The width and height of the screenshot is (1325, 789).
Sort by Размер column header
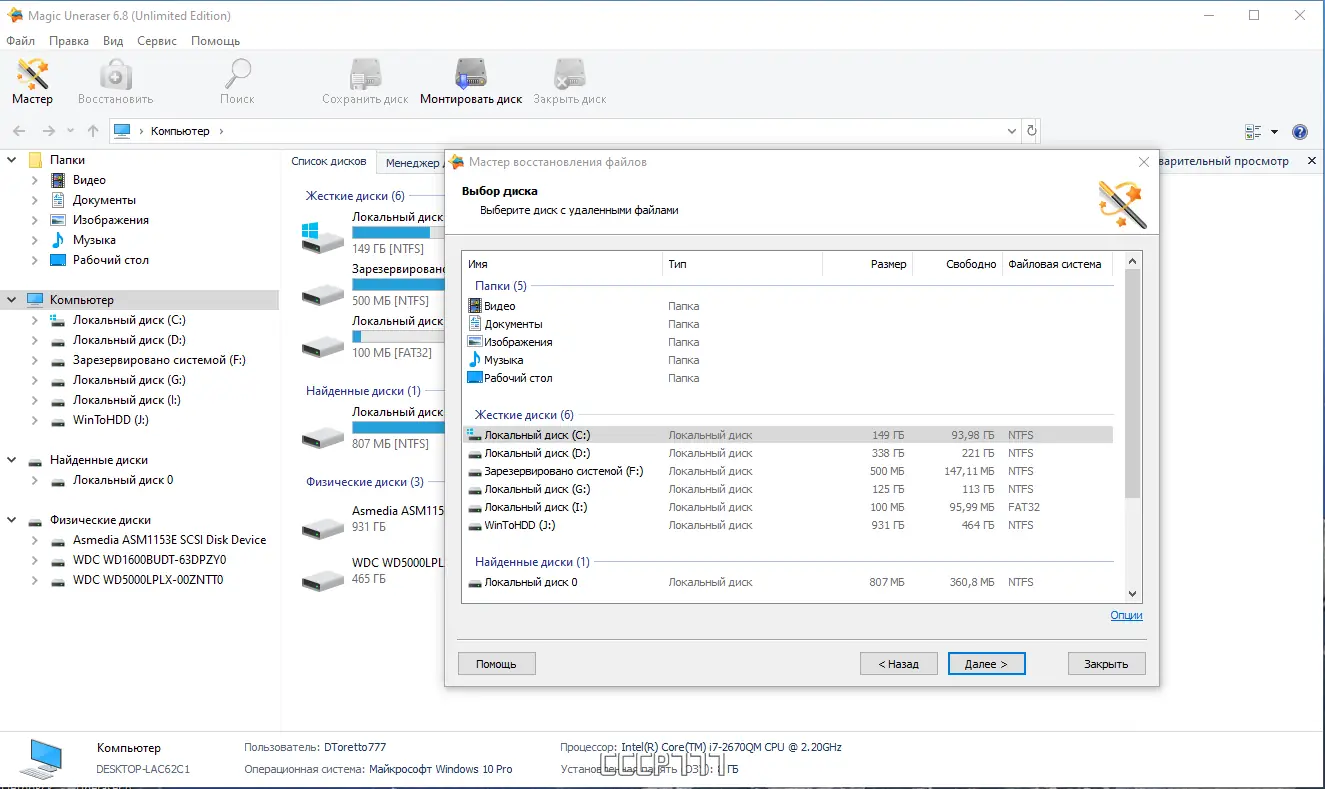point(867,264)
